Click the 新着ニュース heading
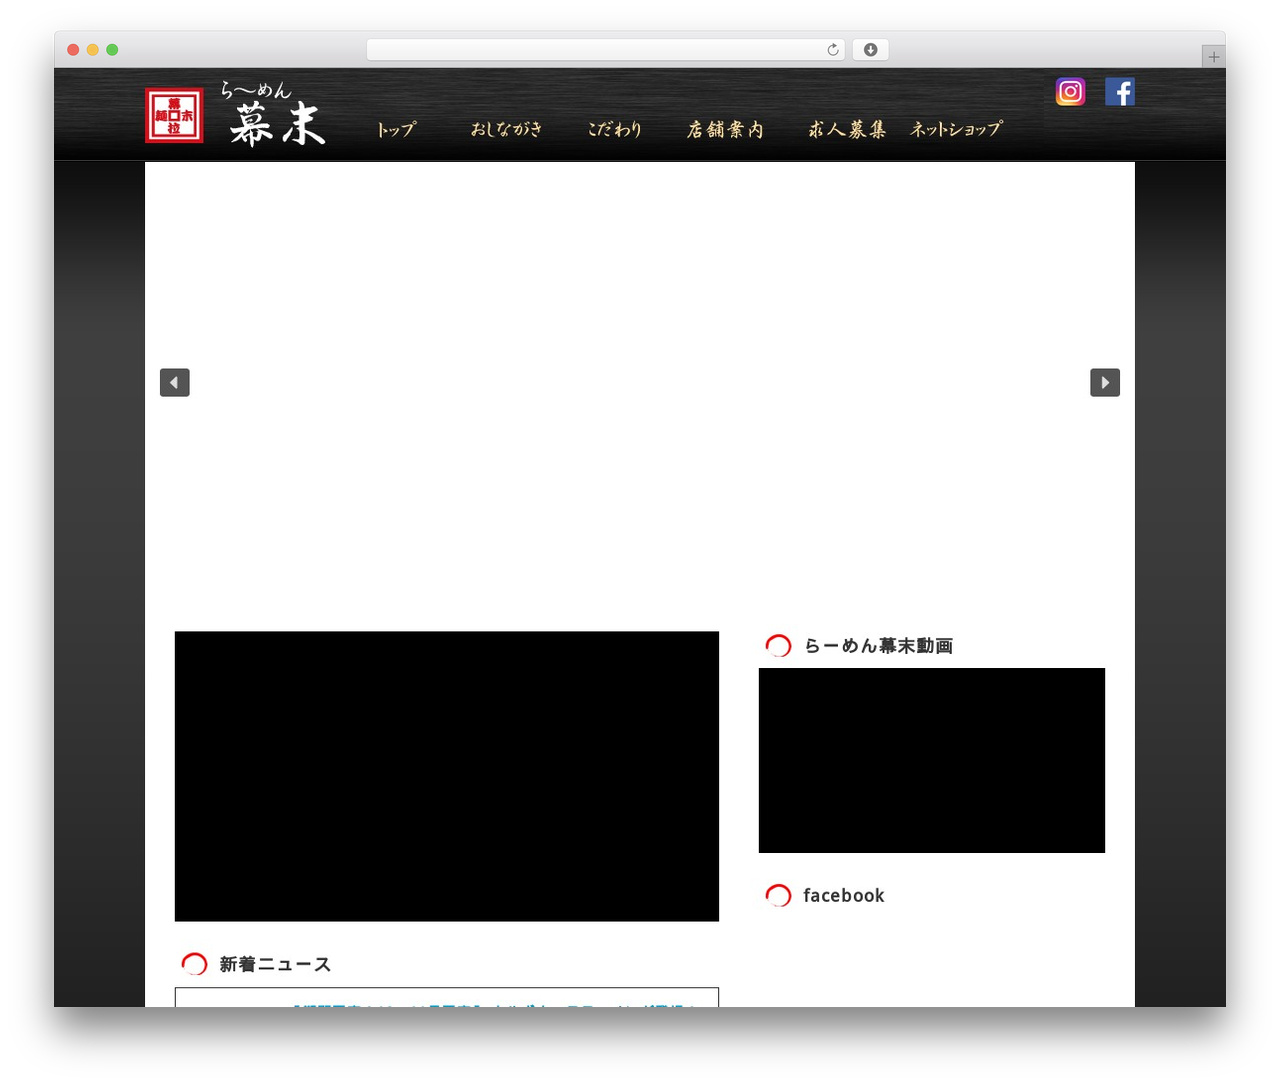Screen dimensions: 1280x1084 click(x=275, y=965)
